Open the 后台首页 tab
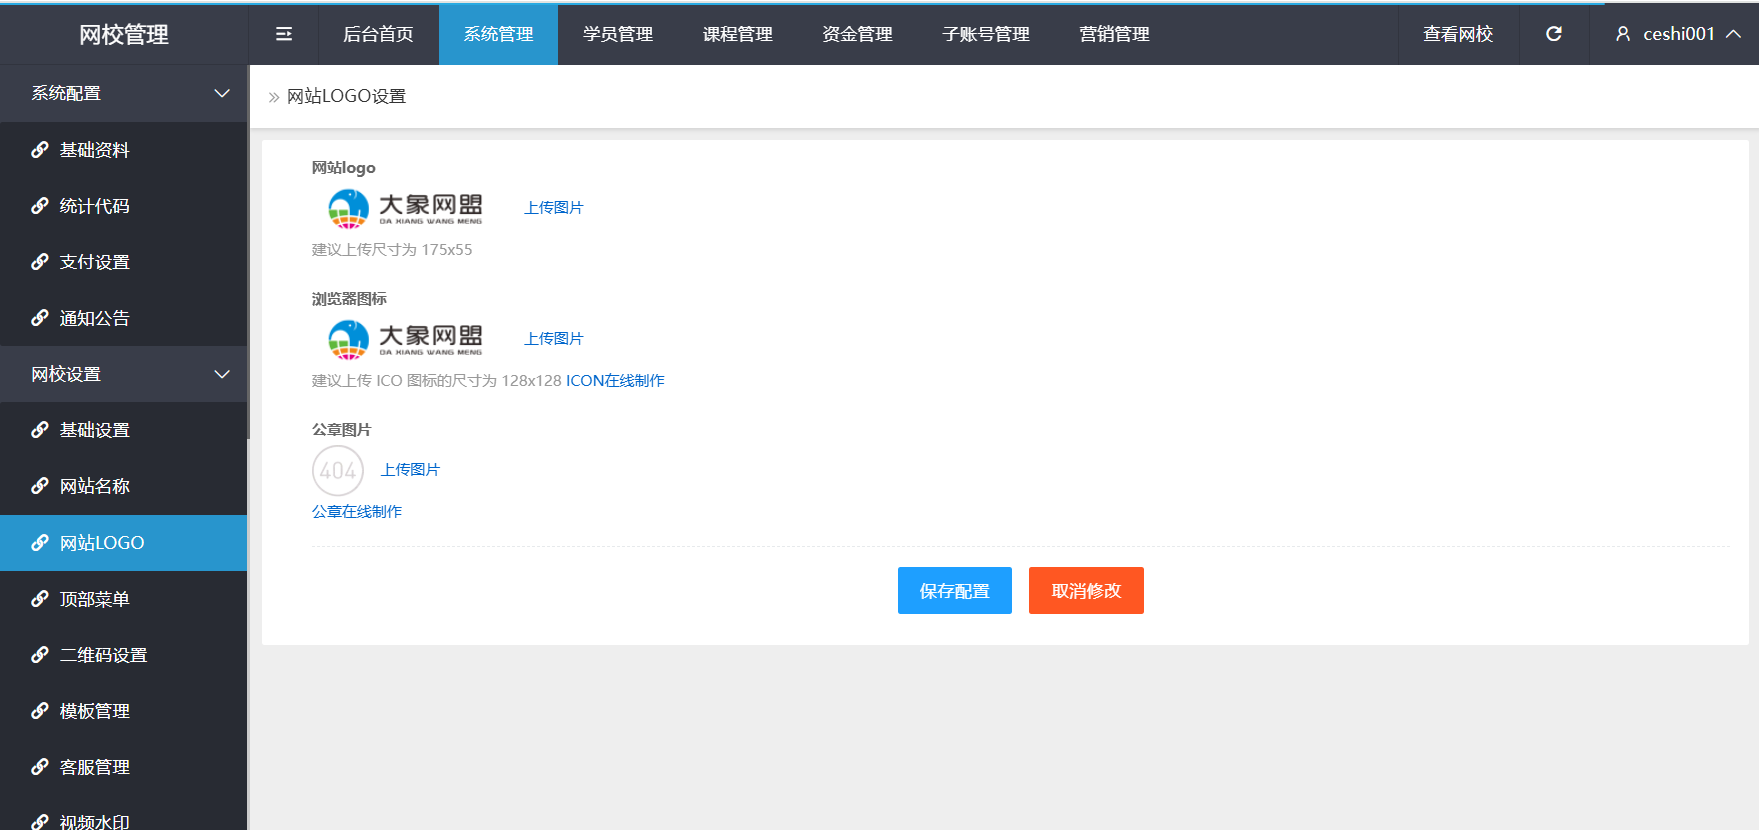Image resolution: width=1759 pixels, height=830 pixels. [x=378, y=34]
